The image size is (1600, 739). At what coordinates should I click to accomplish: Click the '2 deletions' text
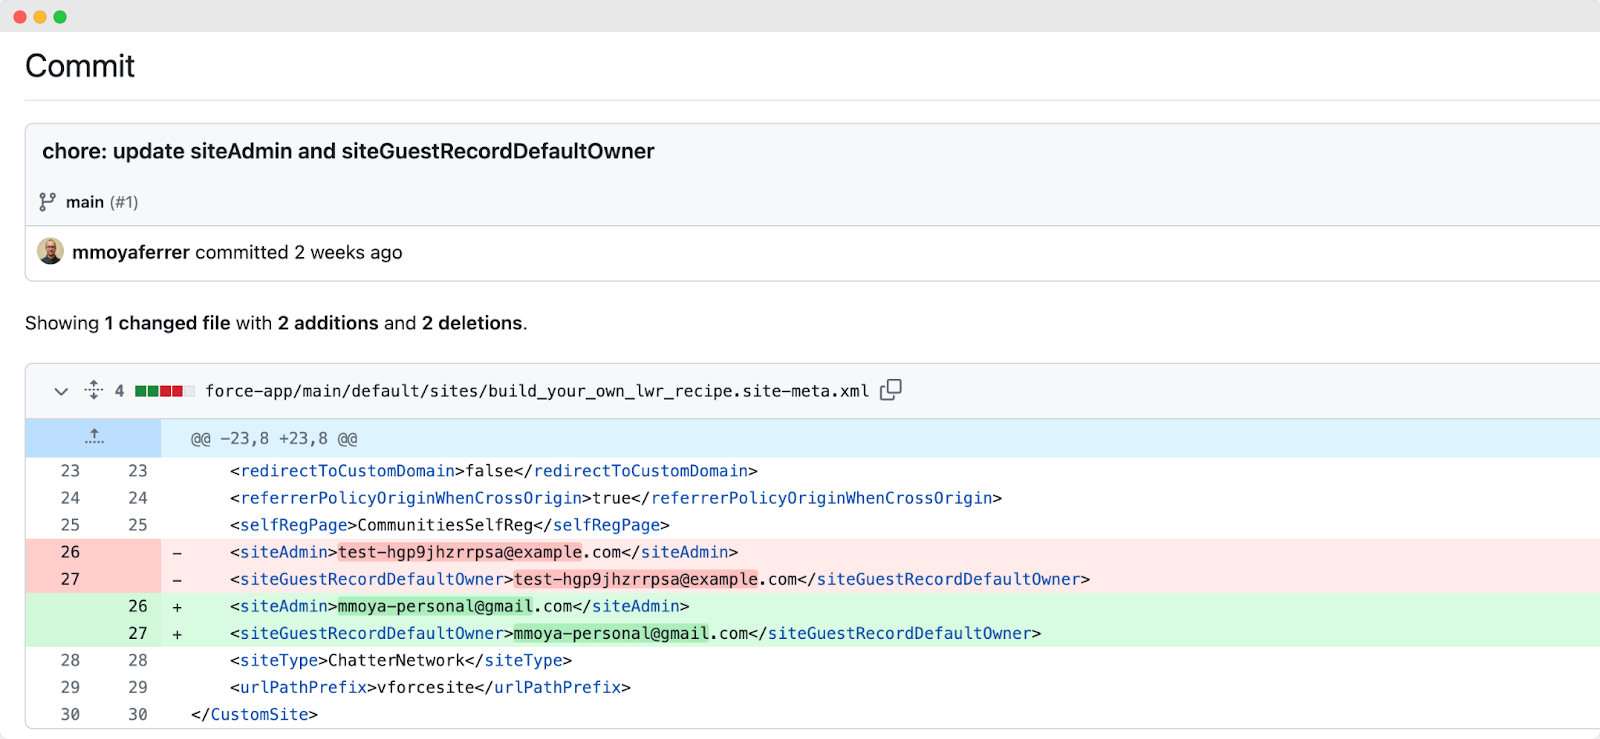click(472, 323)
